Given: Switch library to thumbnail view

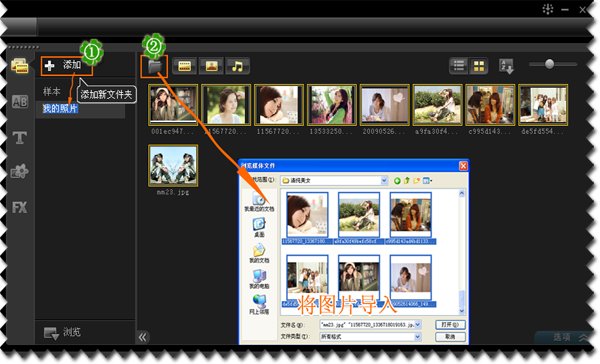Looking at the screenshot, I should 479,66.
